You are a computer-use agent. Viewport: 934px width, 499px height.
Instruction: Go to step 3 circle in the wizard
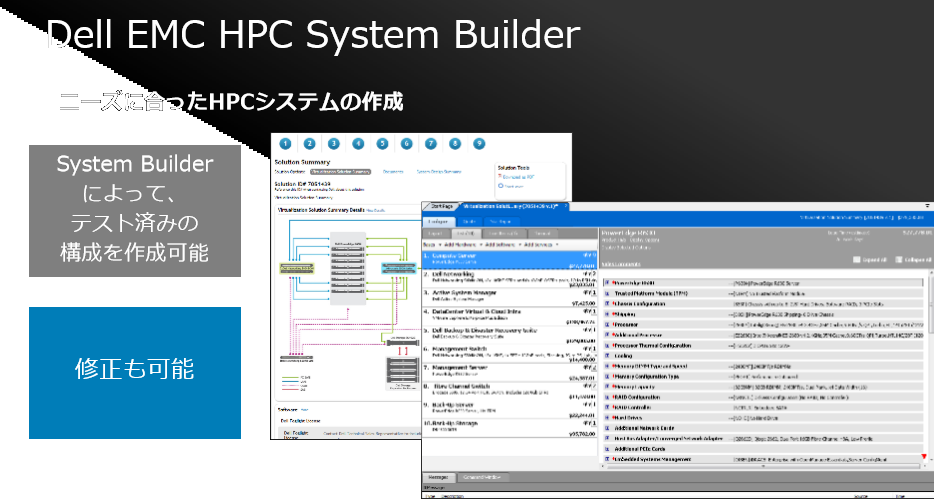coord(334,144)
